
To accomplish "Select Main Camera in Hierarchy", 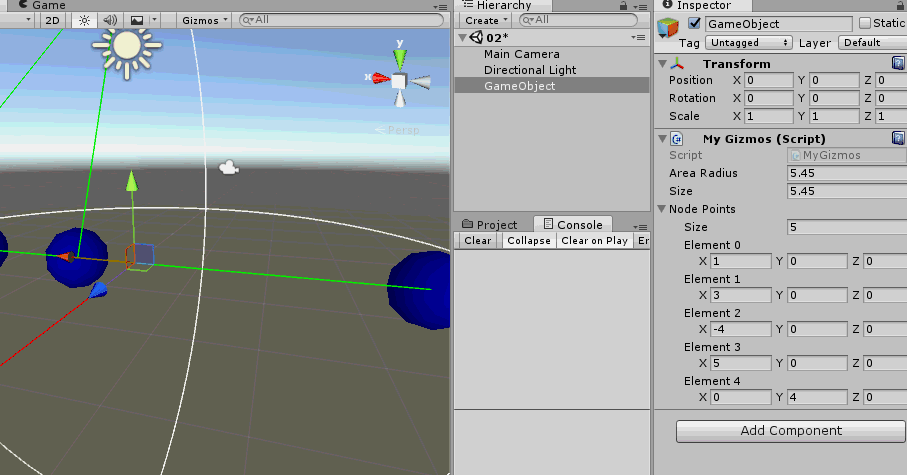I will [x=522, y=54].
